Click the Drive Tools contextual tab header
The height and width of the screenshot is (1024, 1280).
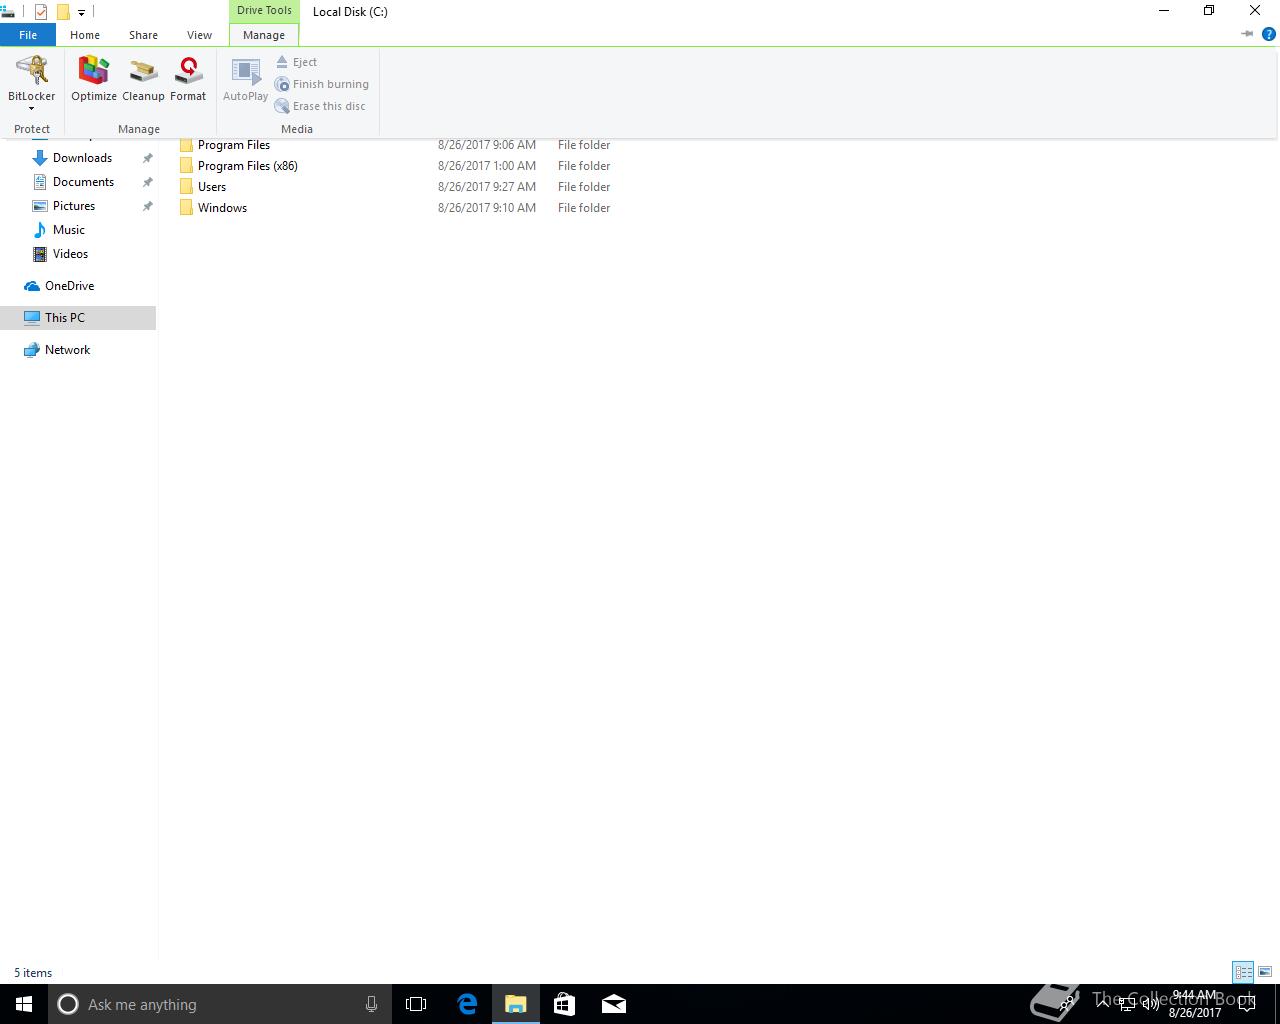click(264, 11)
